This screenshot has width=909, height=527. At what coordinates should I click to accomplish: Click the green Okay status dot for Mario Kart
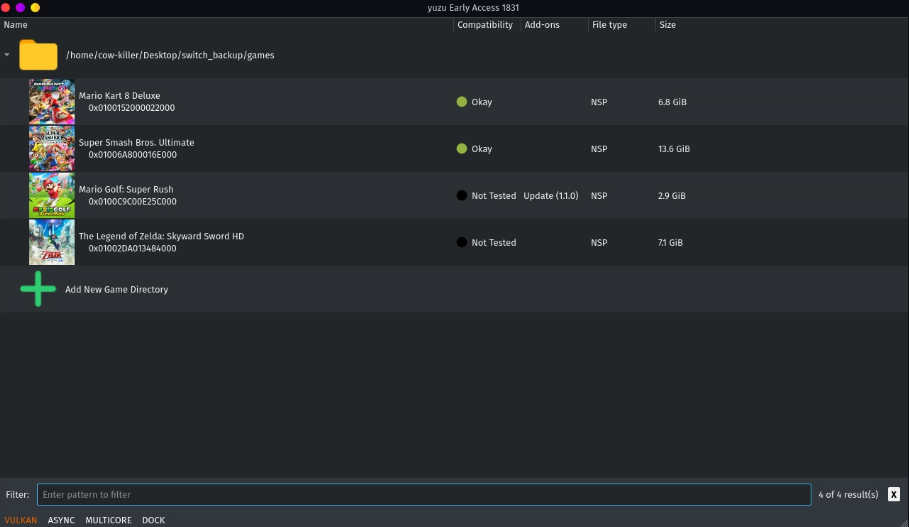pyautogui.click(x=462, y=102)
